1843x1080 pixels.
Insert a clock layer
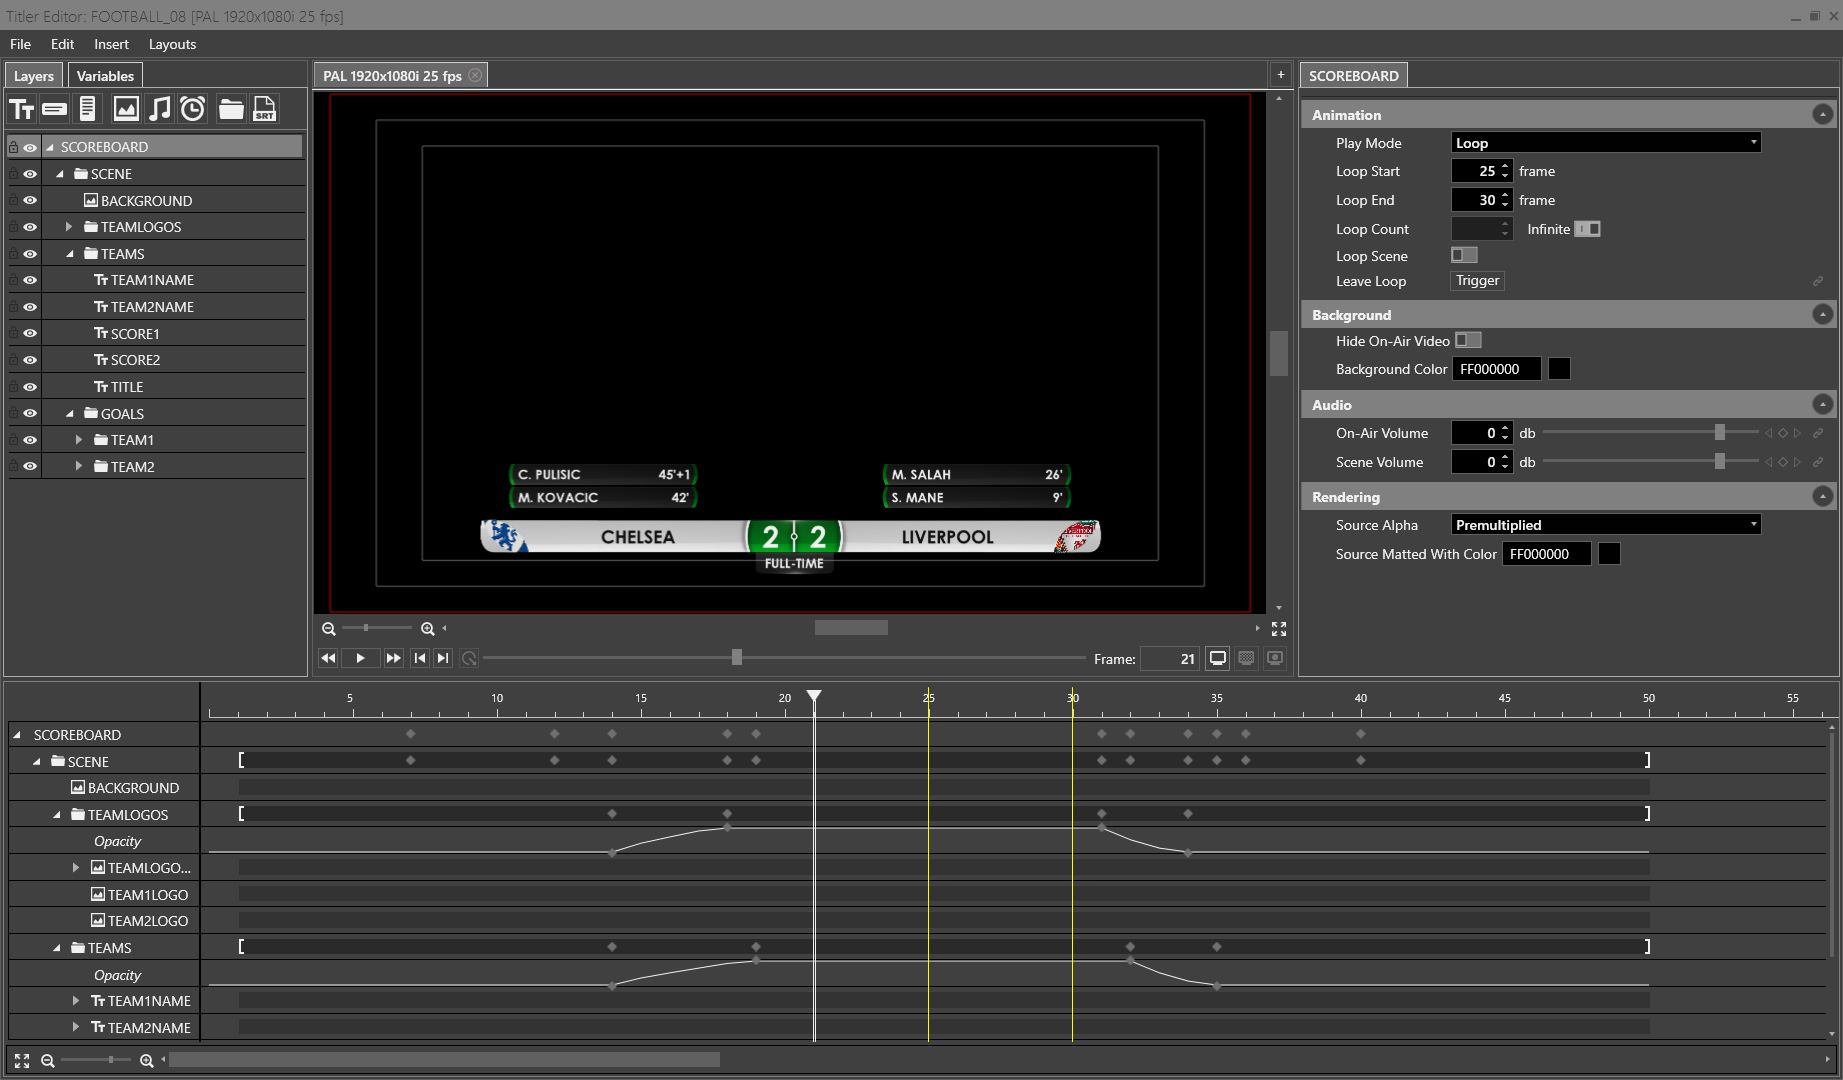pos(193,109)
